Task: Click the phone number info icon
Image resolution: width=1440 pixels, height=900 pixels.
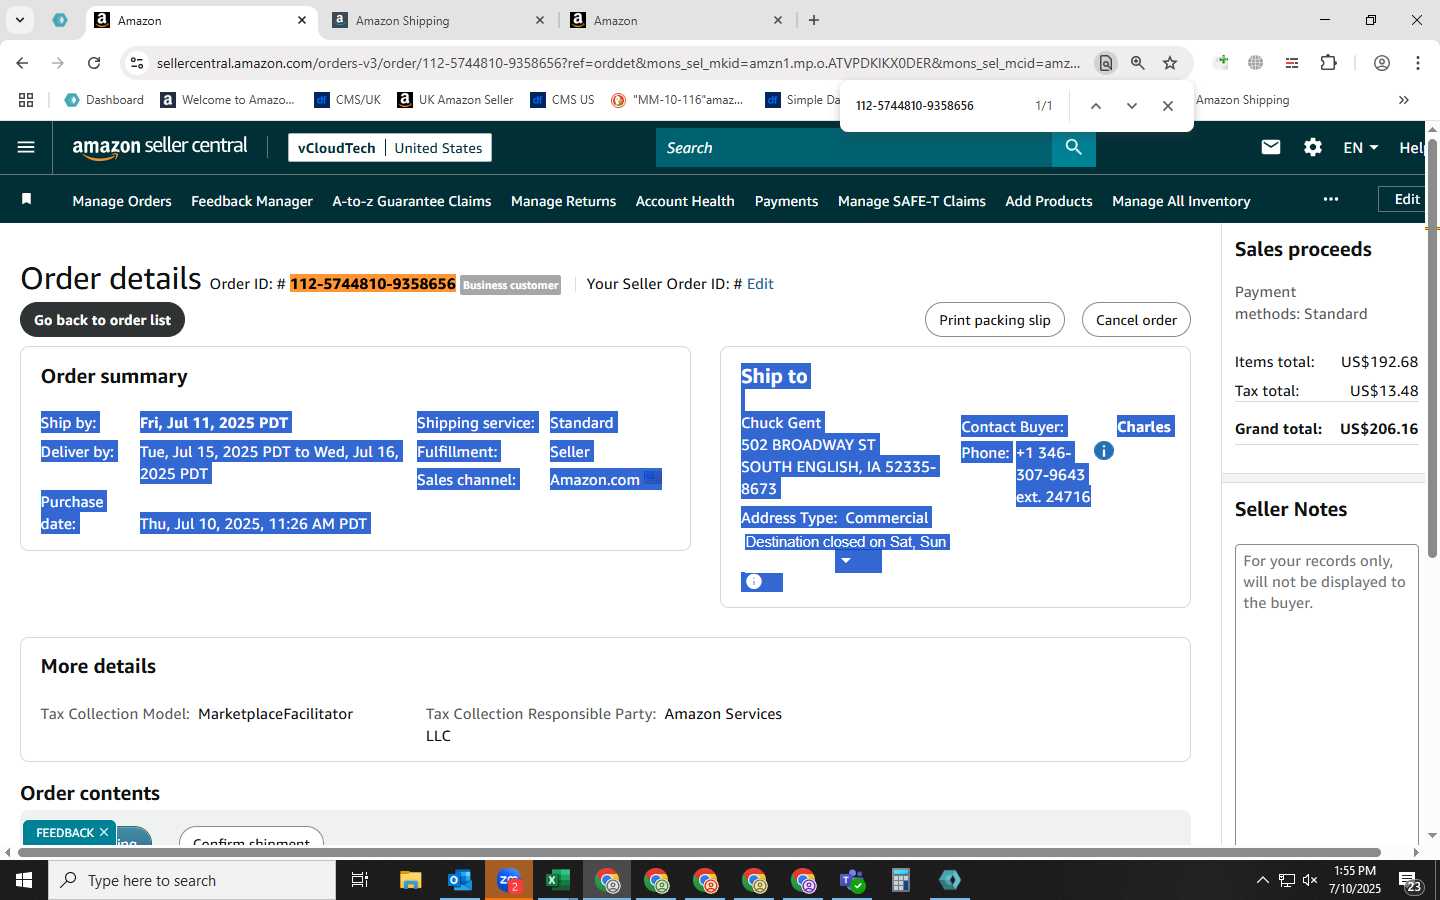Action: click(1104, 451)
